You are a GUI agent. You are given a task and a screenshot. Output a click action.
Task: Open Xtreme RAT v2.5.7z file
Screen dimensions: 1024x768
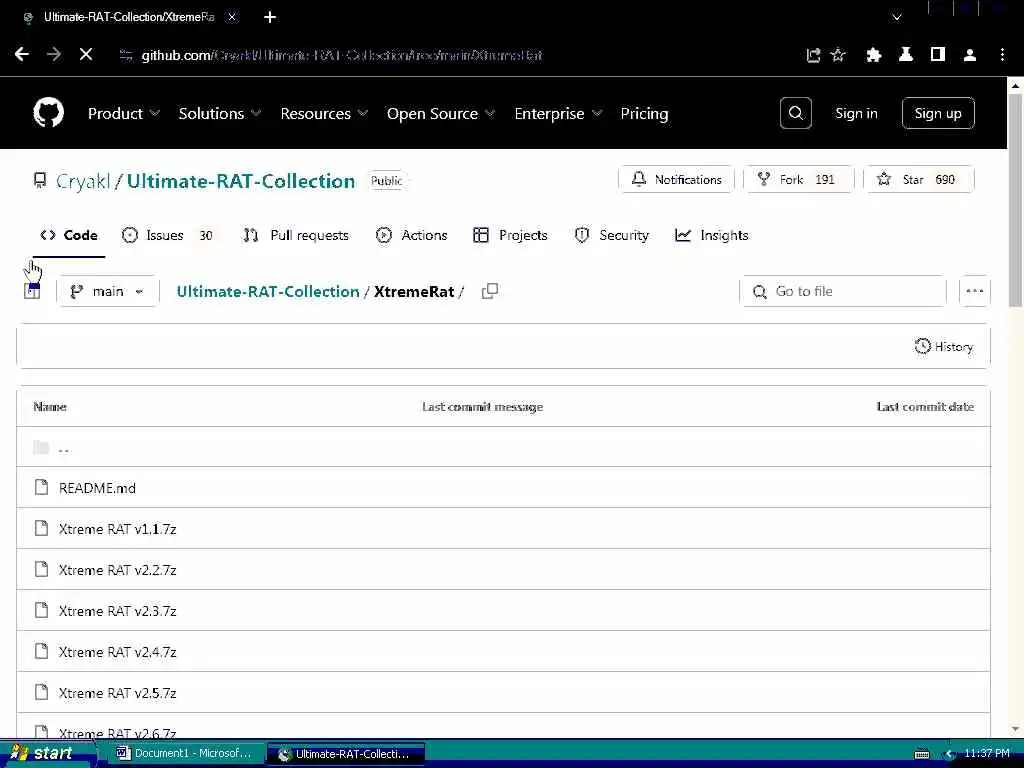click(x=118, y=693)
